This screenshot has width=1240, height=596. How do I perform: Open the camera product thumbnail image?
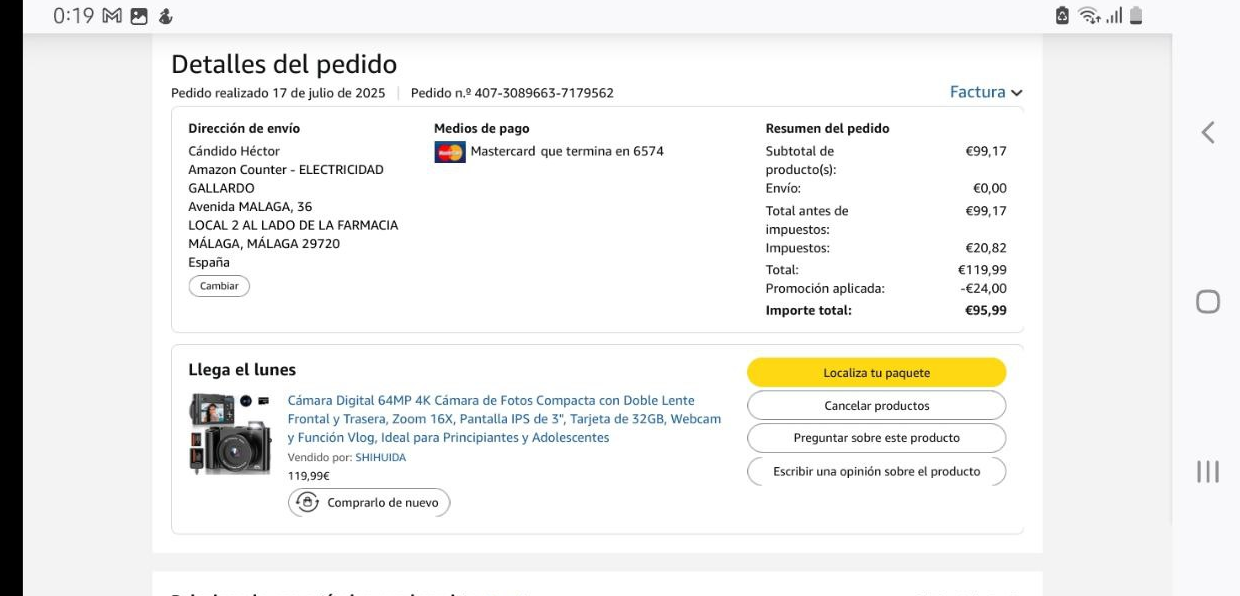230,434
